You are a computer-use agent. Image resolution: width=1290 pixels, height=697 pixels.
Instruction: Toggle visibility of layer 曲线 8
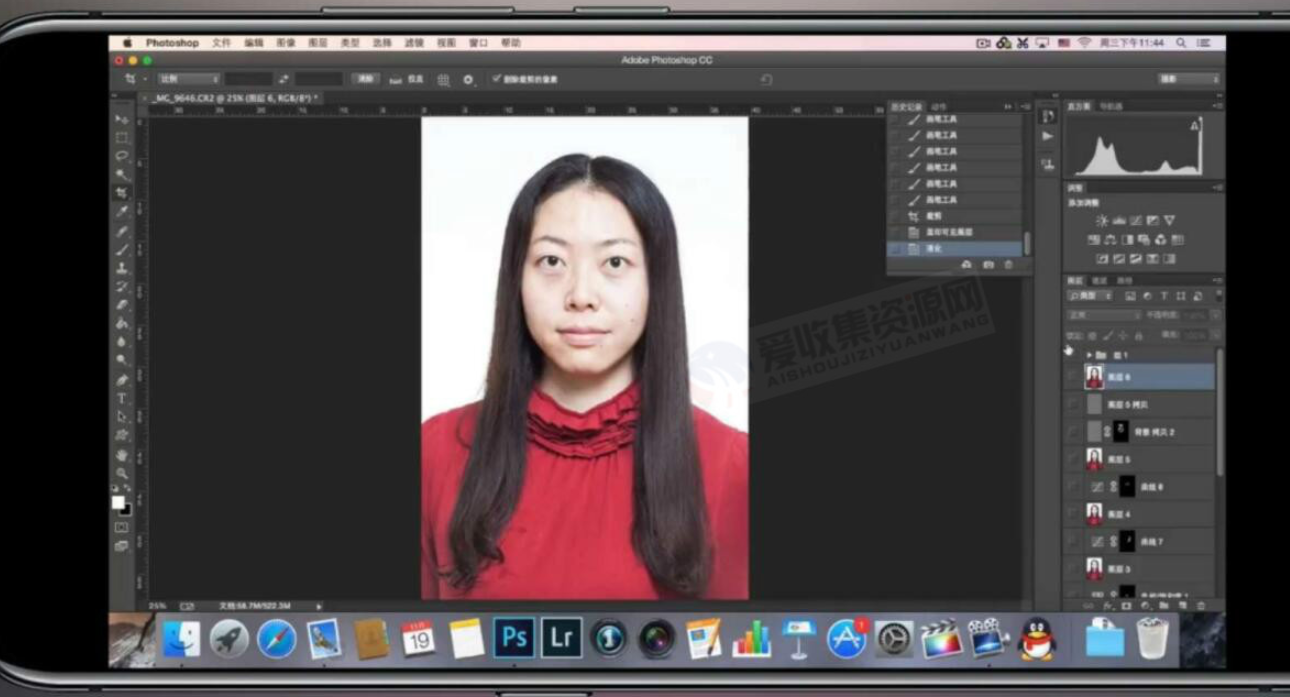pos(1073,486)
